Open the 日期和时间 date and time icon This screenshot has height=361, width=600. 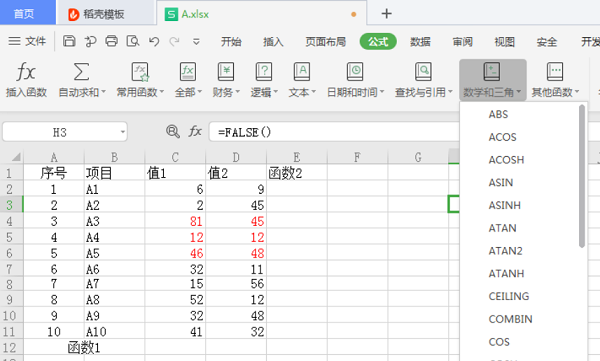(x=355, y=72)
